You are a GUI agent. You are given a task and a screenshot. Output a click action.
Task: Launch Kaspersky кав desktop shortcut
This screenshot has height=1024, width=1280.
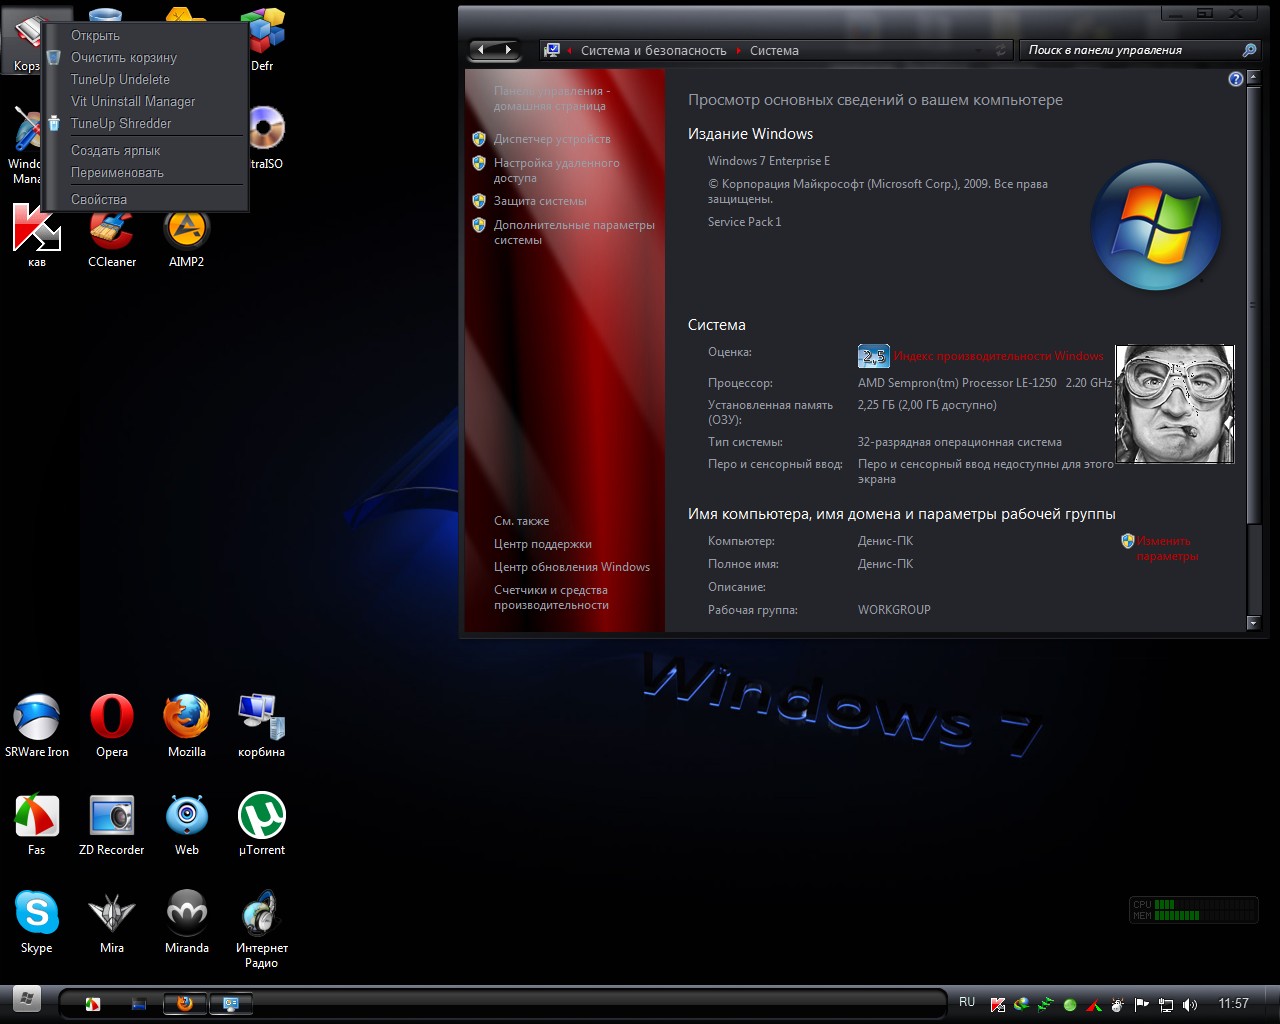[x=37, y=236]
